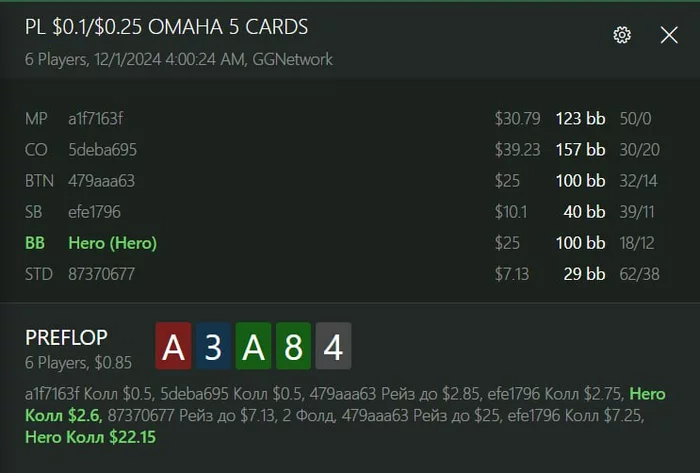Select the Hero (Hero) player name
The image size is (700, 473).
112,243
